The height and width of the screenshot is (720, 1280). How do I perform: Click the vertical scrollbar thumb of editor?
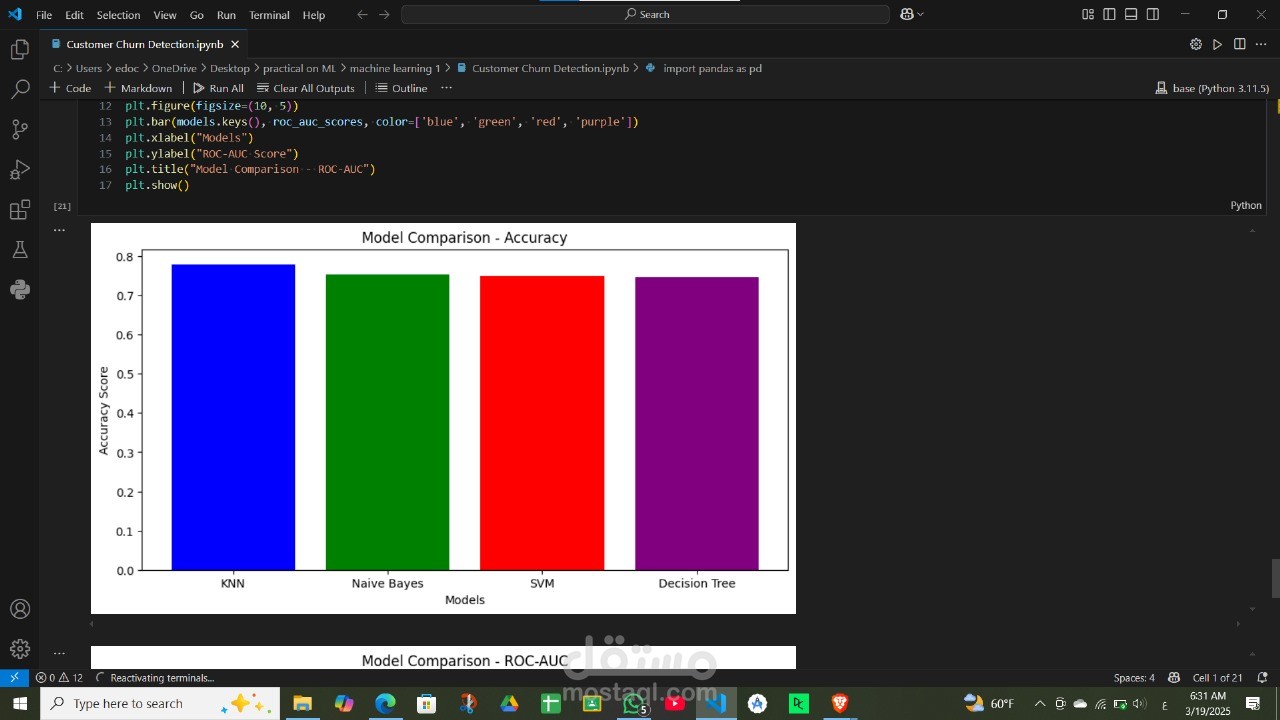pos(1275,578)
